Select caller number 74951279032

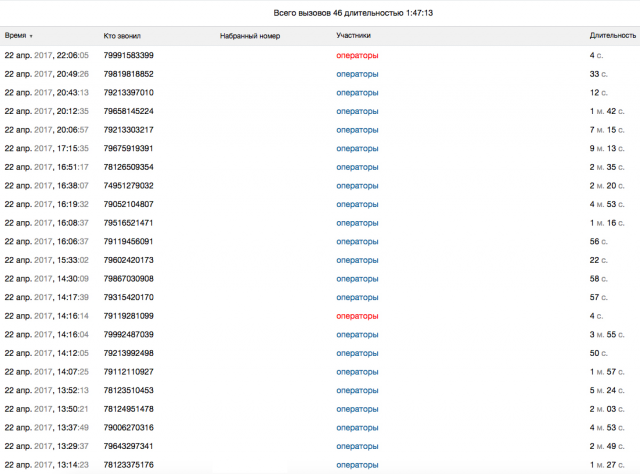(129, 185)
